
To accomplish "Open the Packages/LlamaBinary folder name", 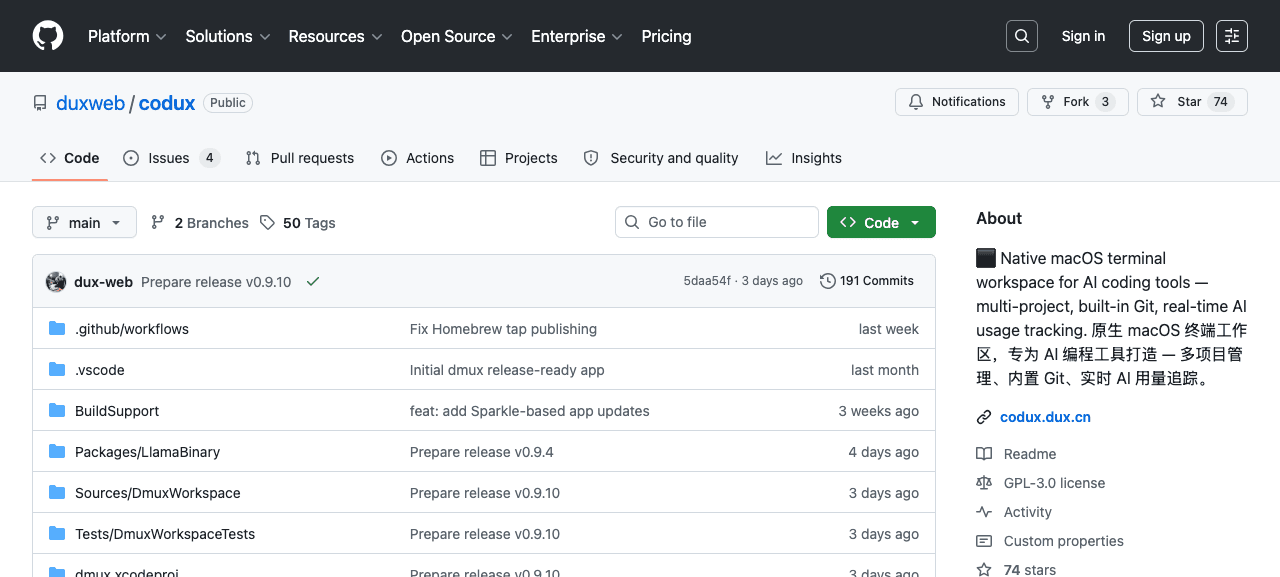I will [147, 452].
